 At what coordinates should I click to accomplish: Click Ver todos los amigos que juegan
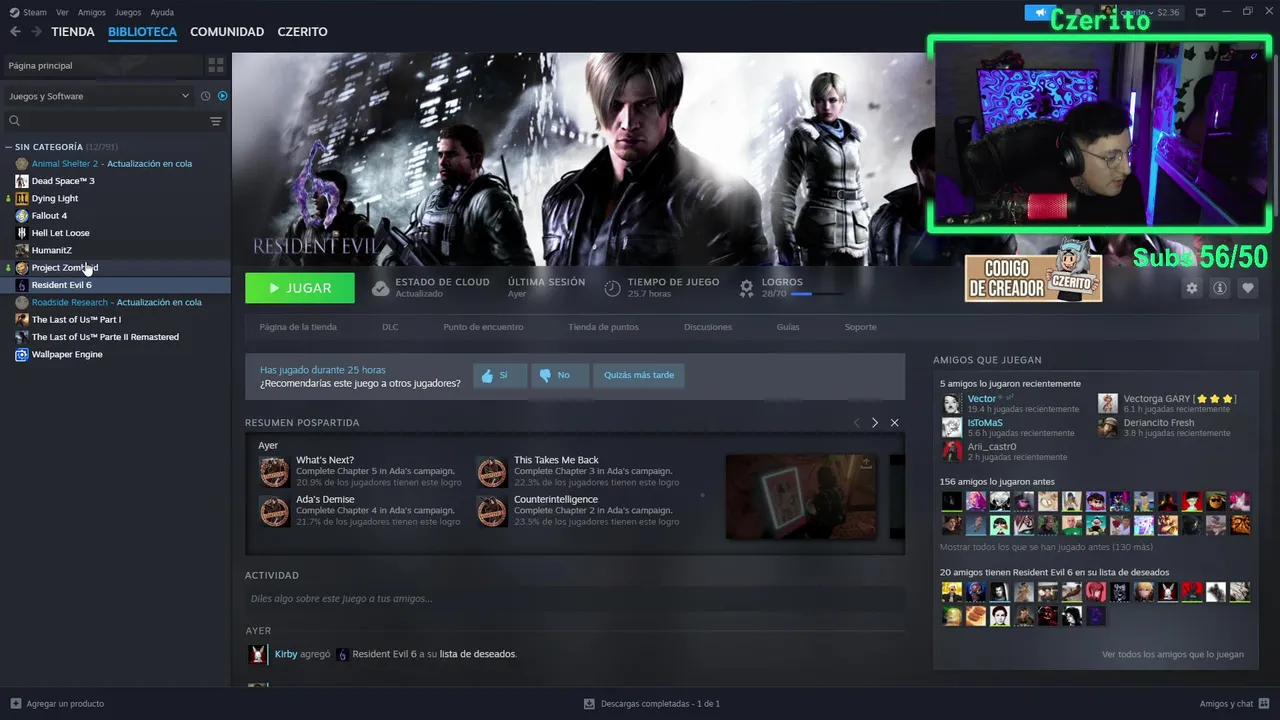[x=1173, y=655]
